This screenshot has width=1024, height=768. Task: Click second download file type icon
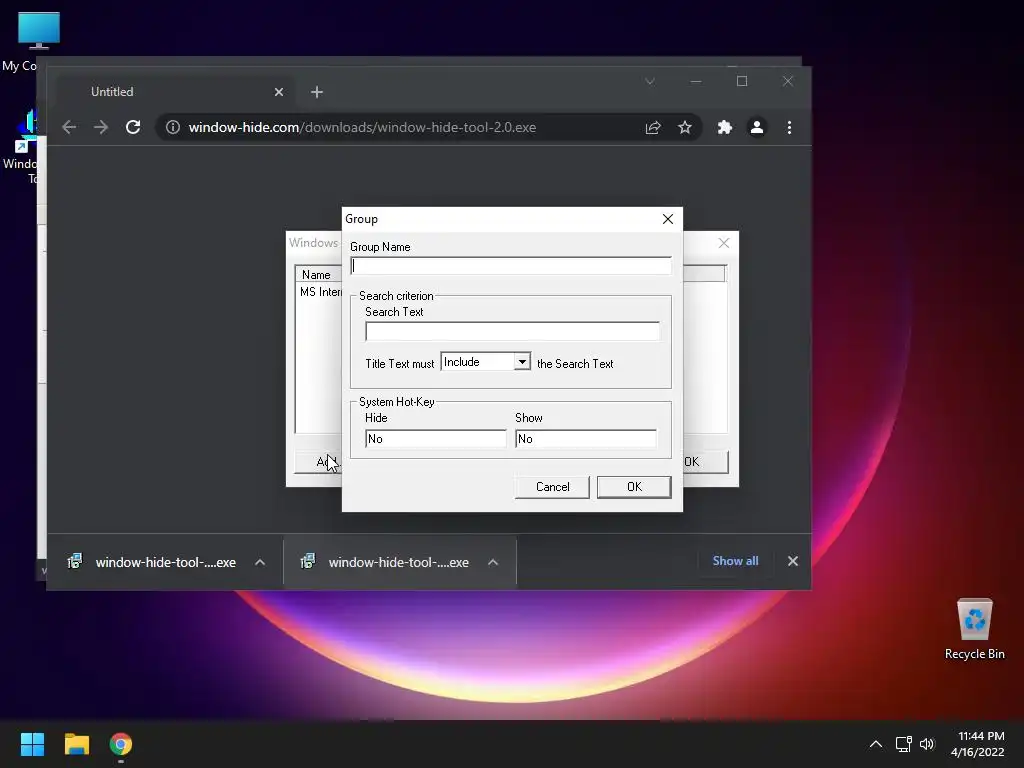pyautogui.click(x=308, y=561)
